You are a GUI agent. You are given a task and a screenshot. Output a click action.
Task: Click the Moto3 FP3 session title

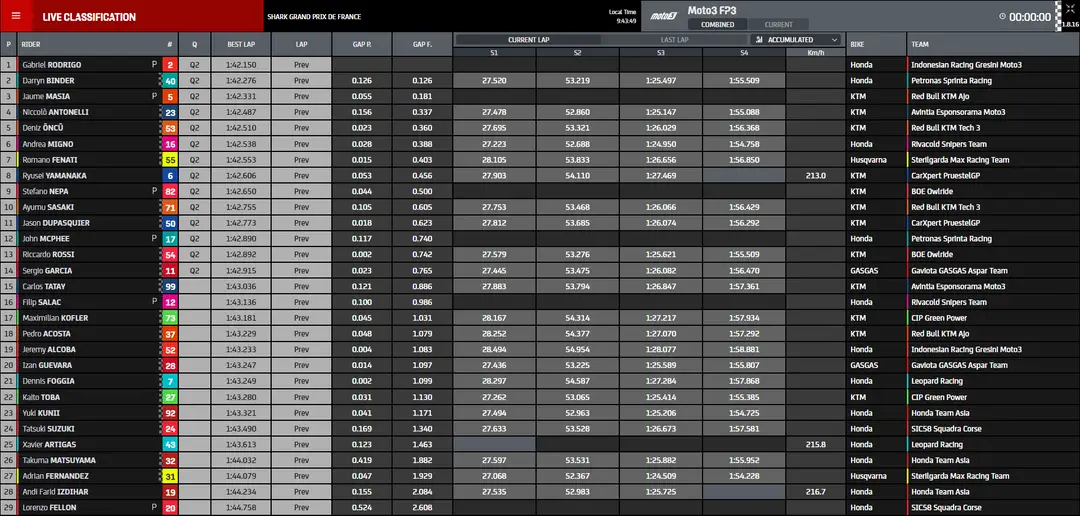(711, 10)
